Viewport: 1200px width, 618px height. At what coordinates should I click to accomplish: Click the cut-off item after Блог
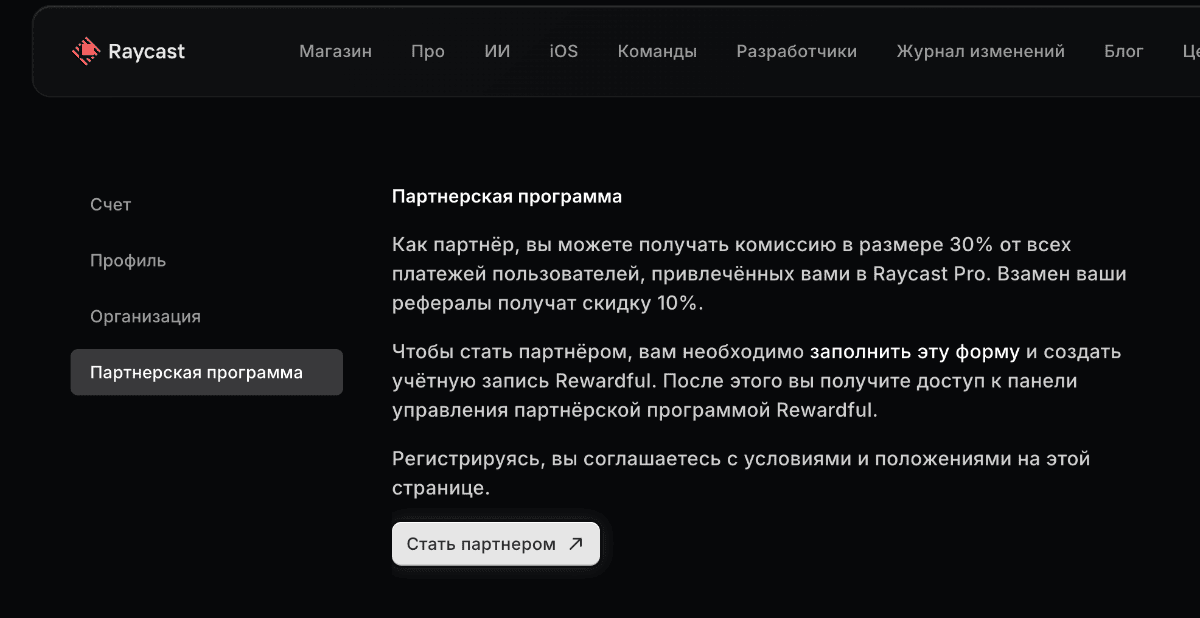[x=1190, y=52]
